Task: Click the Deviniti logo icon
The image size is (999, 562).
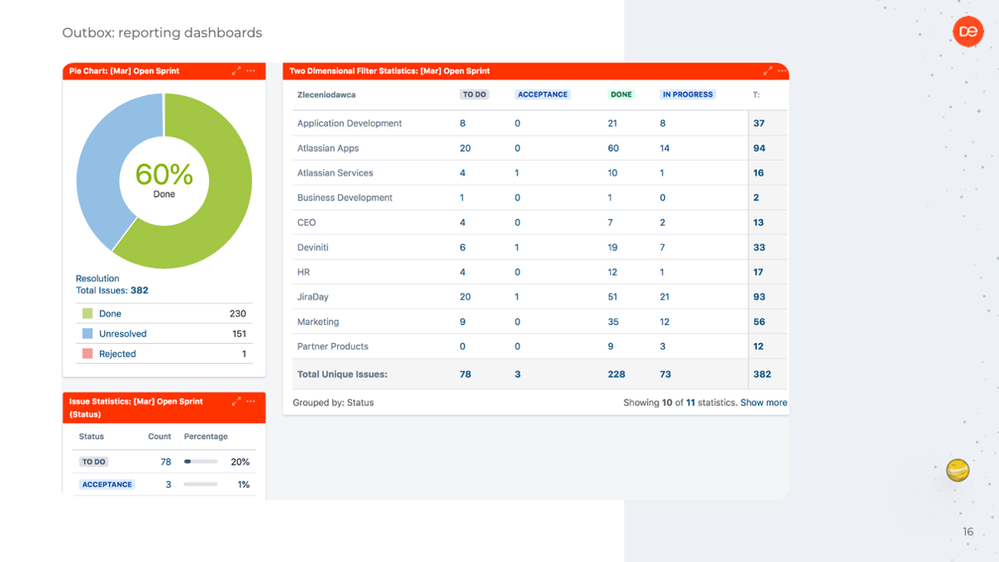Action: tap(968, 31)
